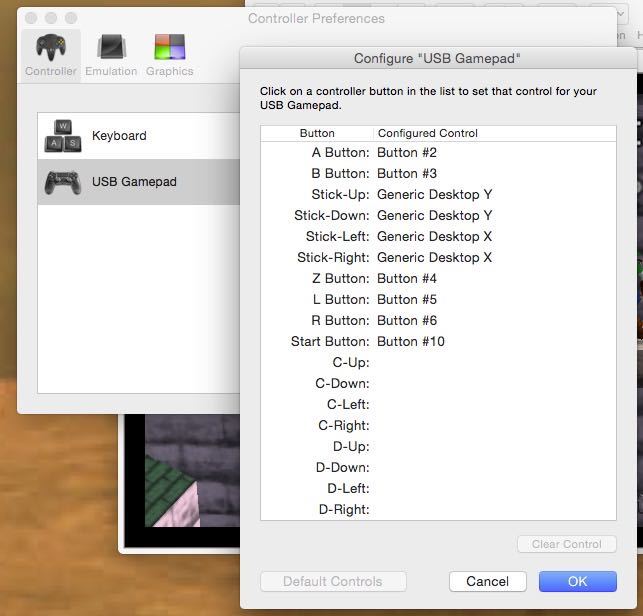
Task: Select the C-Right row
Action: [438, 425]
